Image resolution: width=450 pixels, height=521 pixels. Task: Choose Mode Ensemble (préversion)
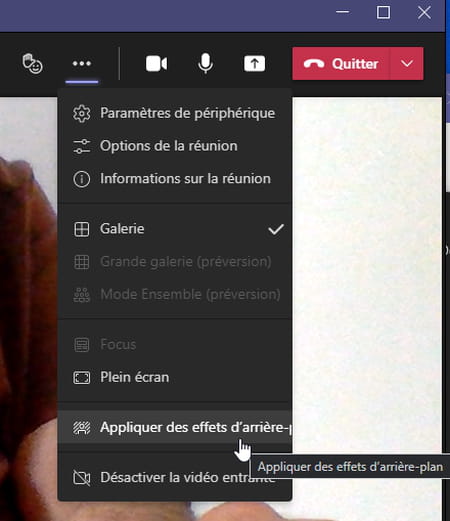[x=175, y=294]
